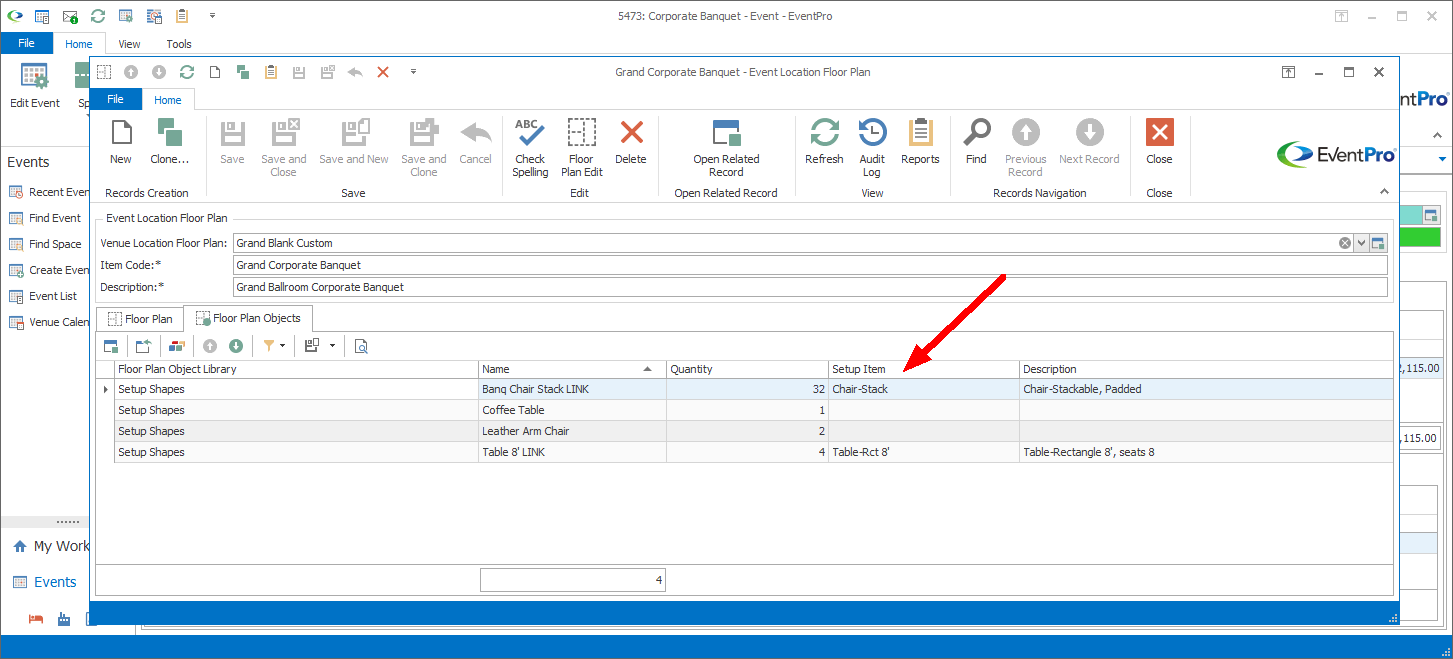Click the Table-Rct 8' setup item cell
1453x659 pixels.
pos(924,452)
